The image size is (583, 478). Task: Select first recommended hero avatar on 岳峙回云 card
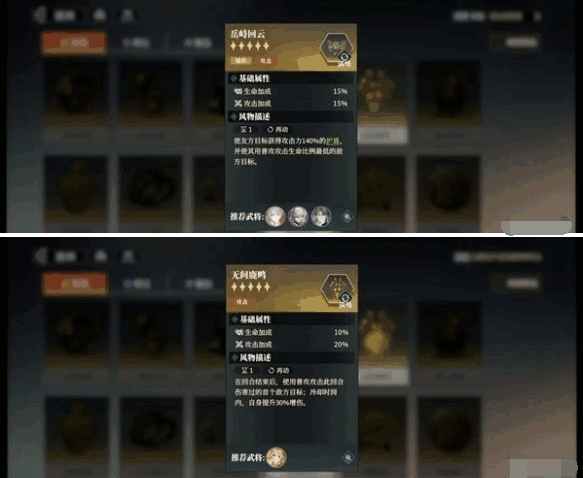pyautogui.click(x=276, y=216)
